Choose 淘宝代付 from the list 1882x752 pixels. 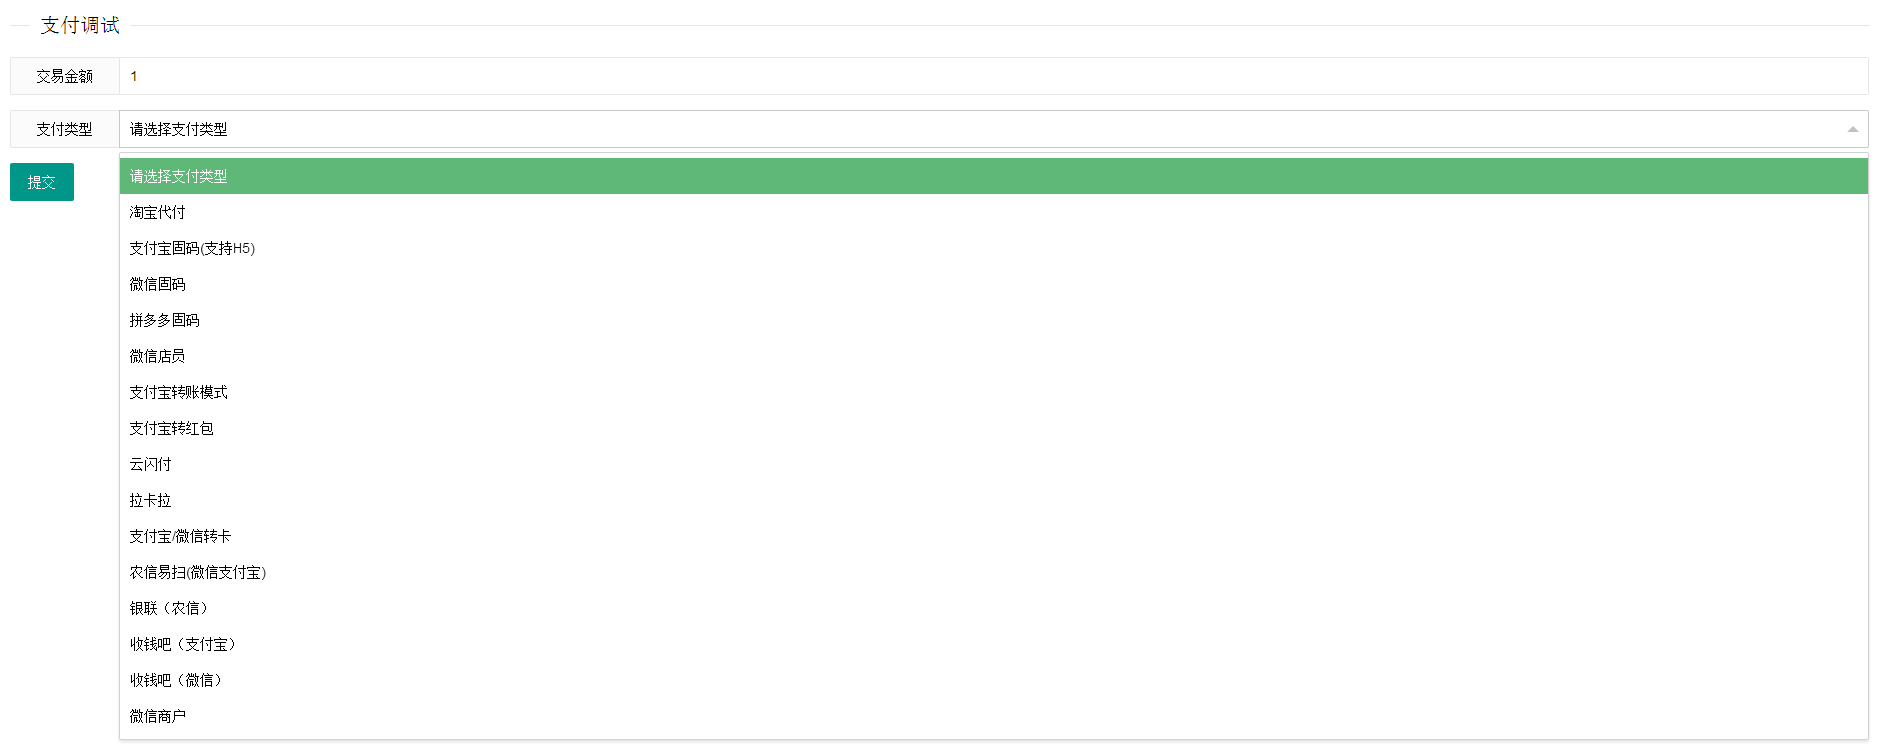158,212
